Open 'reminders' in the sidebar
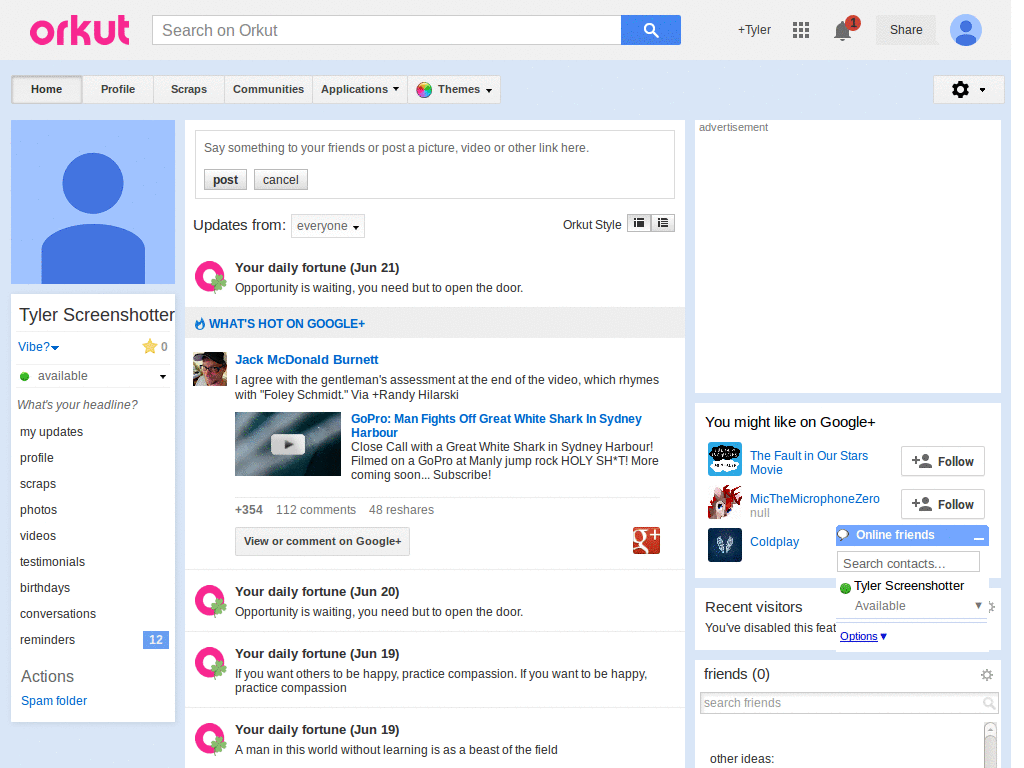Screen dimensions: 1024x768 tap(47, 640)
